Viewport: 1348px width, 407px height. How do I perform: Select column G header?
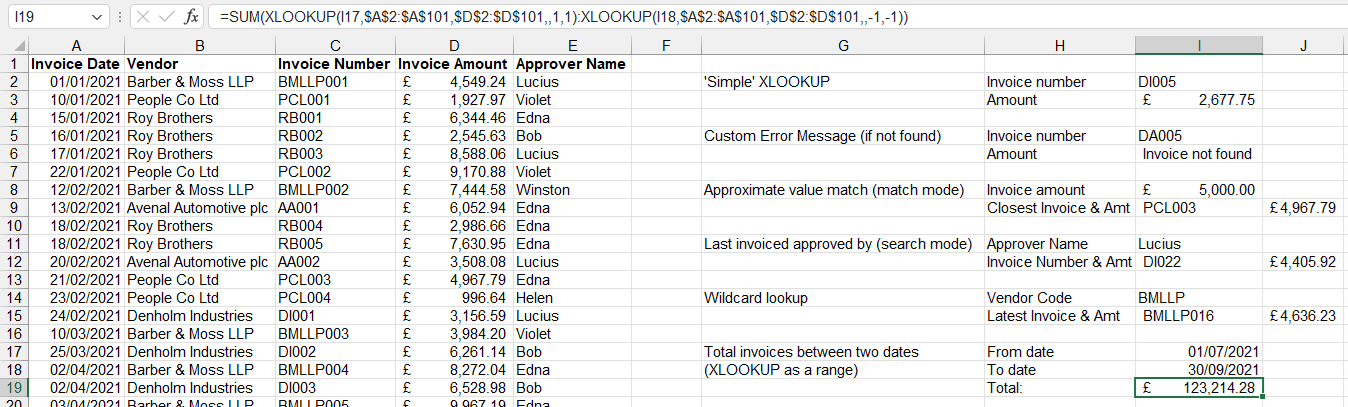point(843,45)
